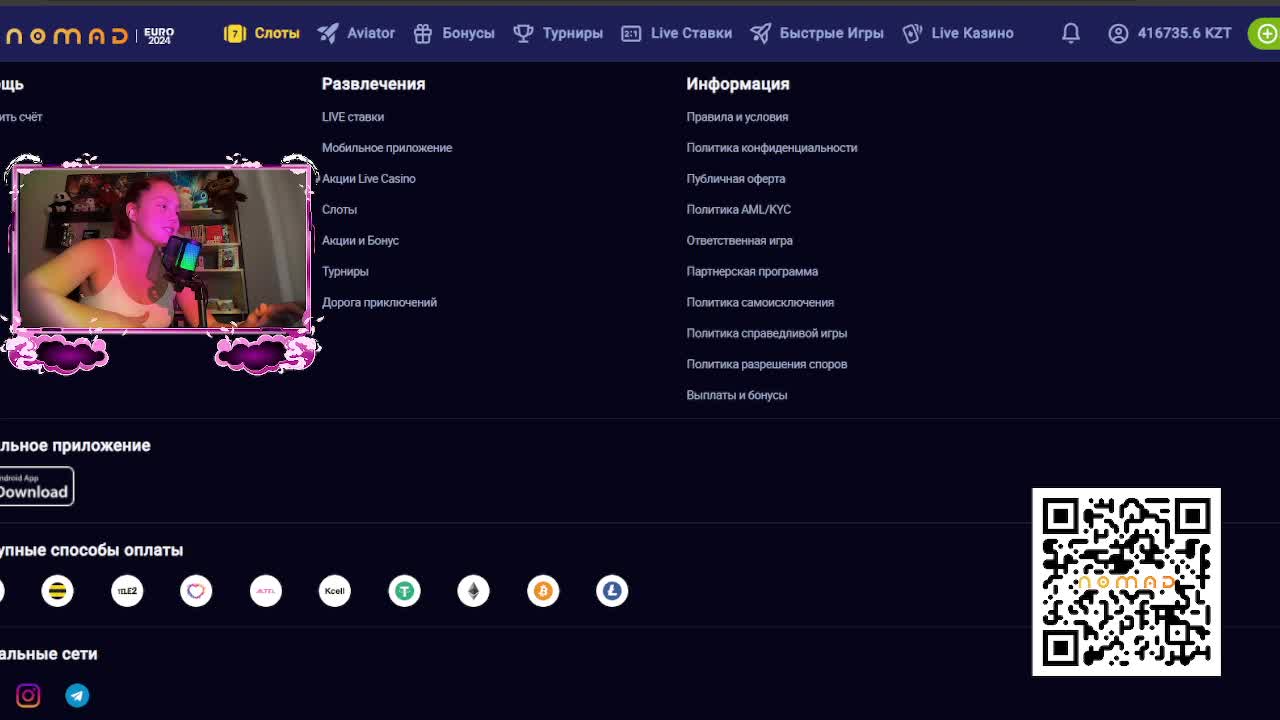Follow the LIVE ставки footer link
1280x720 pixels.
click(x=353, y=117)
